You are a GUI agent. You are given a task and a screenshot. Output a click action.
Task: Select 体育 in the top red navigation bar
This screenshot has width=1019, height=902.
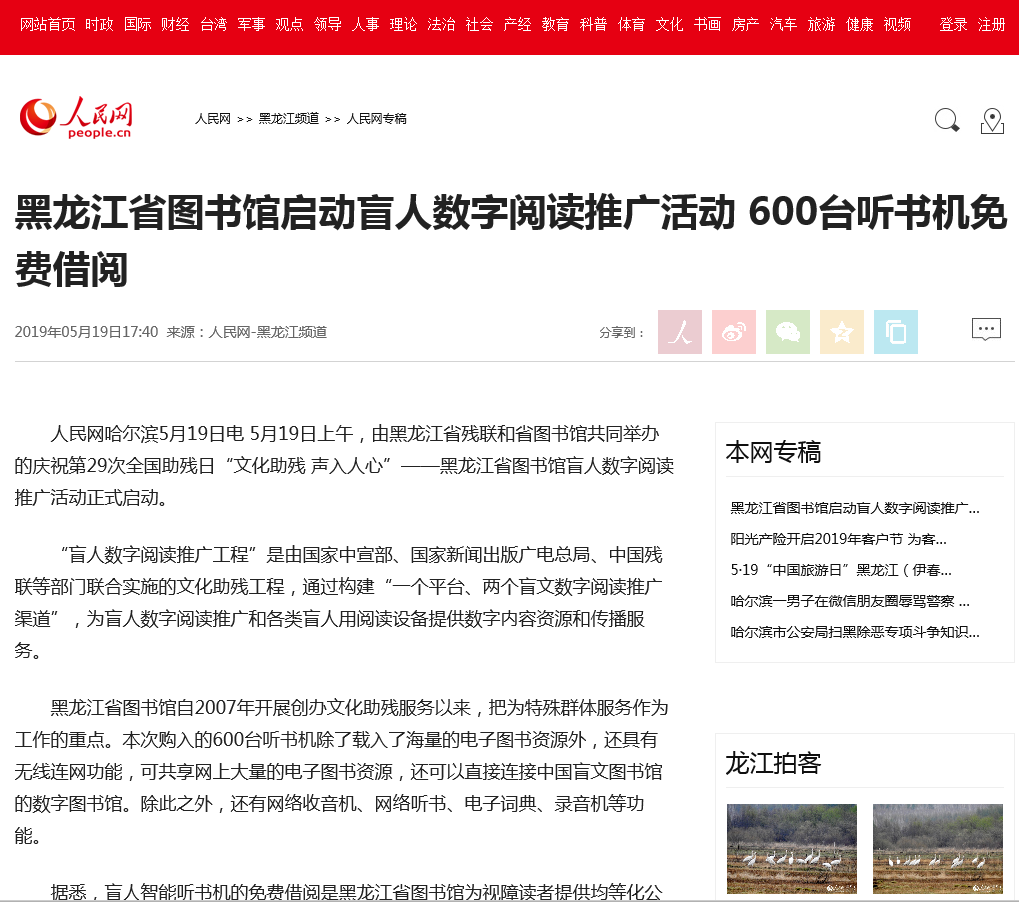[631, 24]
